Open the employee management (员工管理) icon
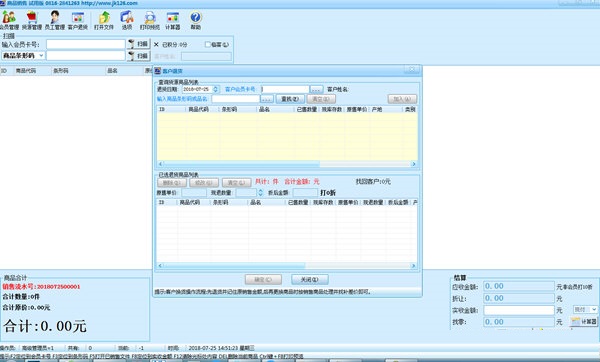The width and height of the screenshot is (600, 362). click(x=55, y=20)
